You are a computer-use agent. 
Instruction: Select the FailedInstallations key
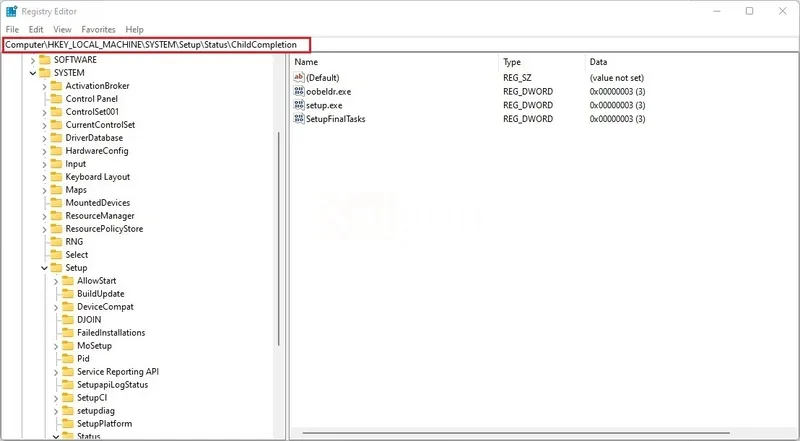(111, 333)
